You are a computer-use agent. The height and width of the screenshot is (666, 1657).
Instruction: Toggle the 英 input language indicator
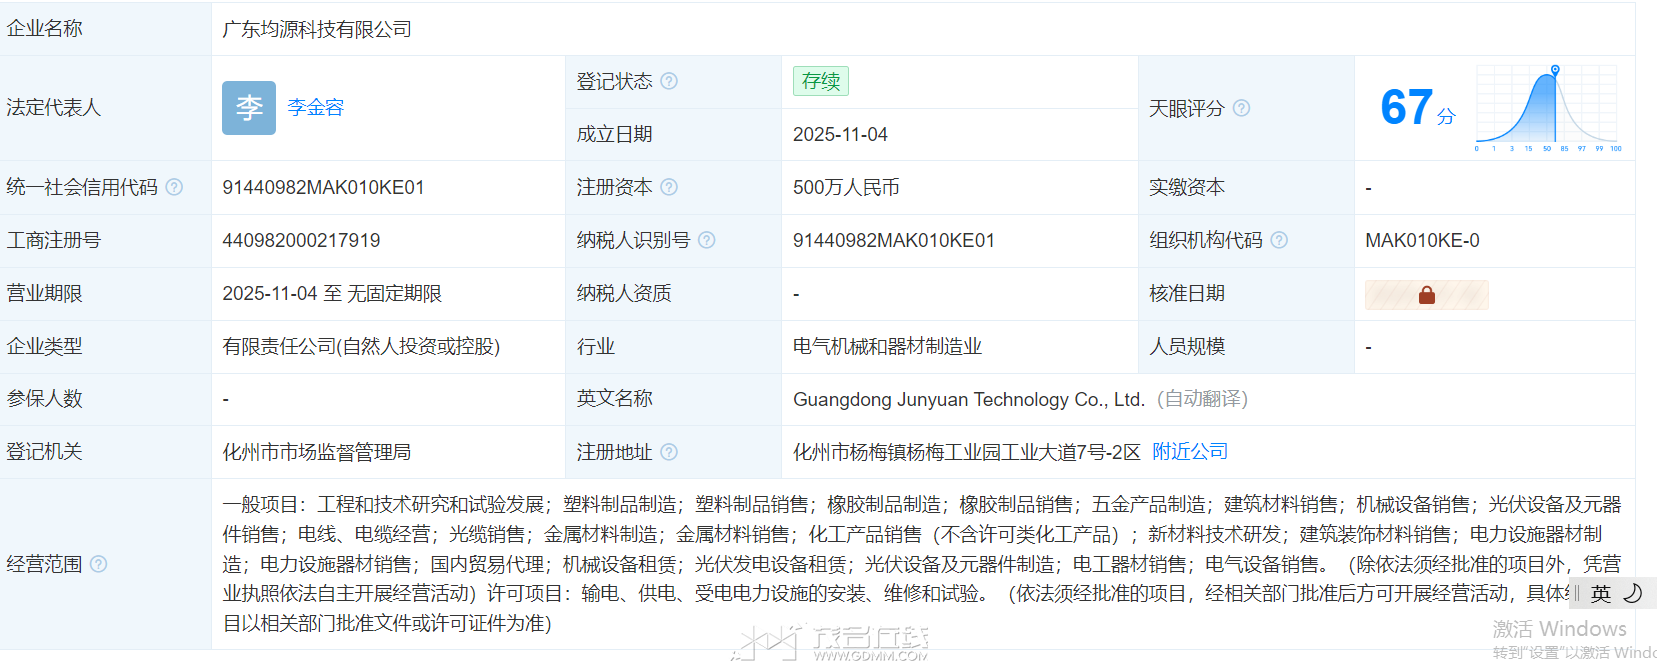[1601, 594]
